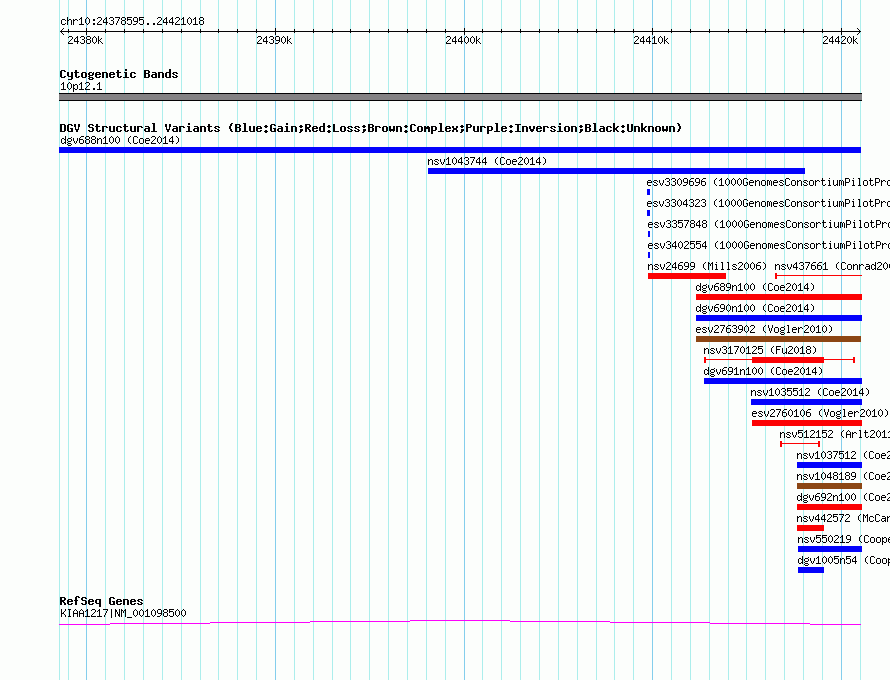
Task: Click the Cytogenetic Bands track title
Action: (119, 74)
